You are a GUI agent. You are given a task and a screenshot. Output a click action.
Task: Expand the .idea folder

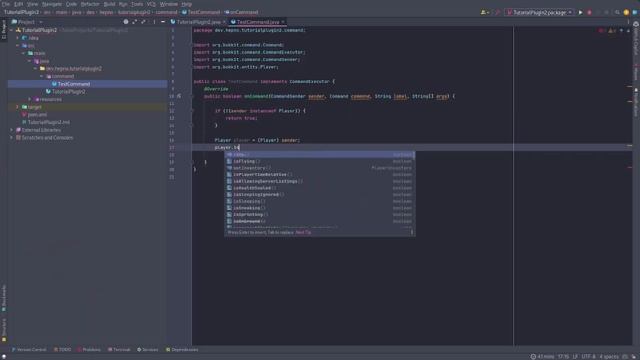coord(18,38)
